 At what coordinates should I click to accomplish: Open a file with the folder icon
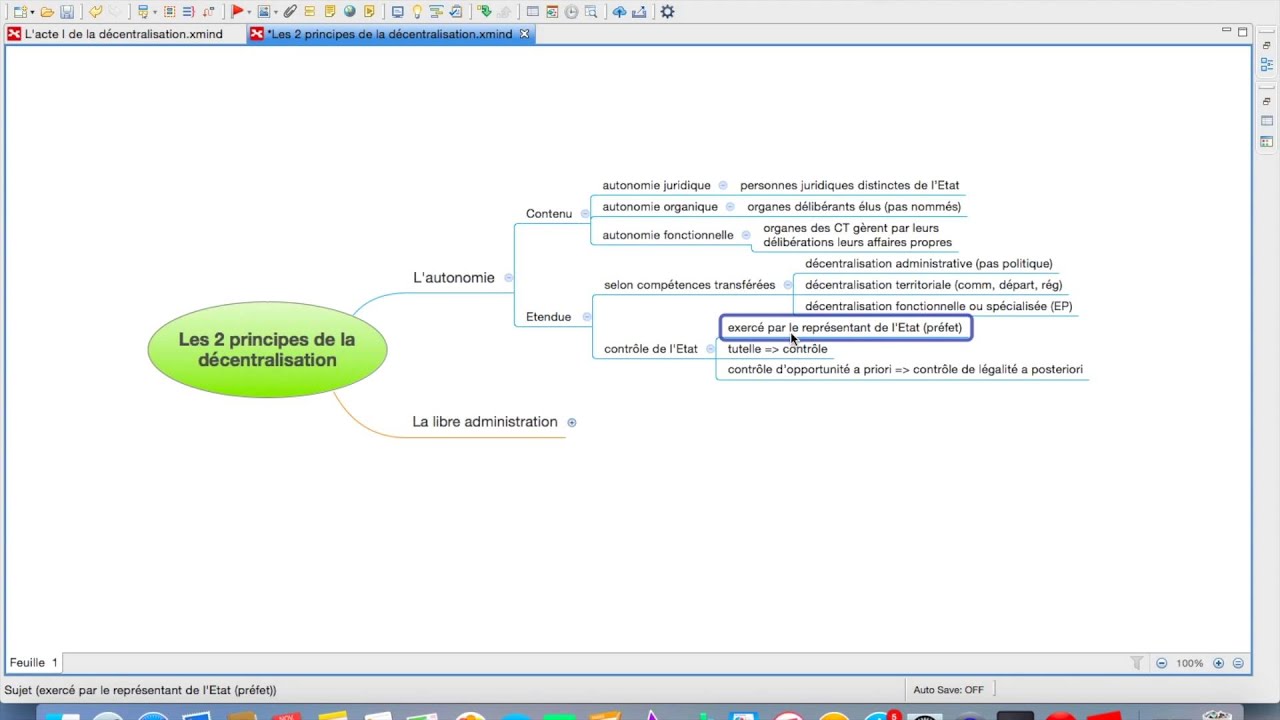47,12
